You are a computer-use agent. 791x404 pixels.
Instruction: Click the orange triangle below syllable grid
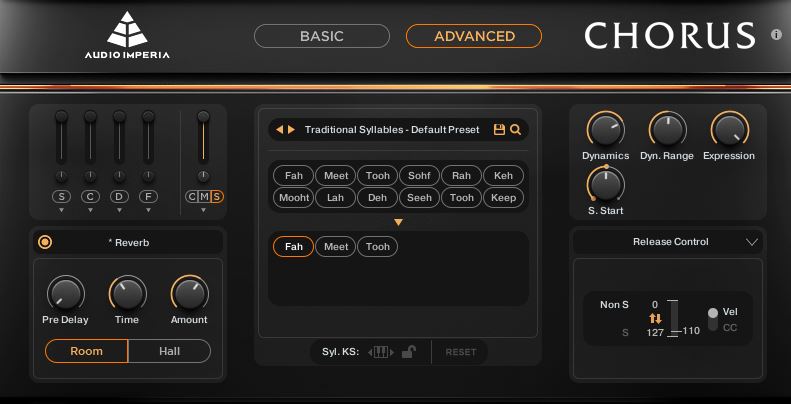click(398, 222)
